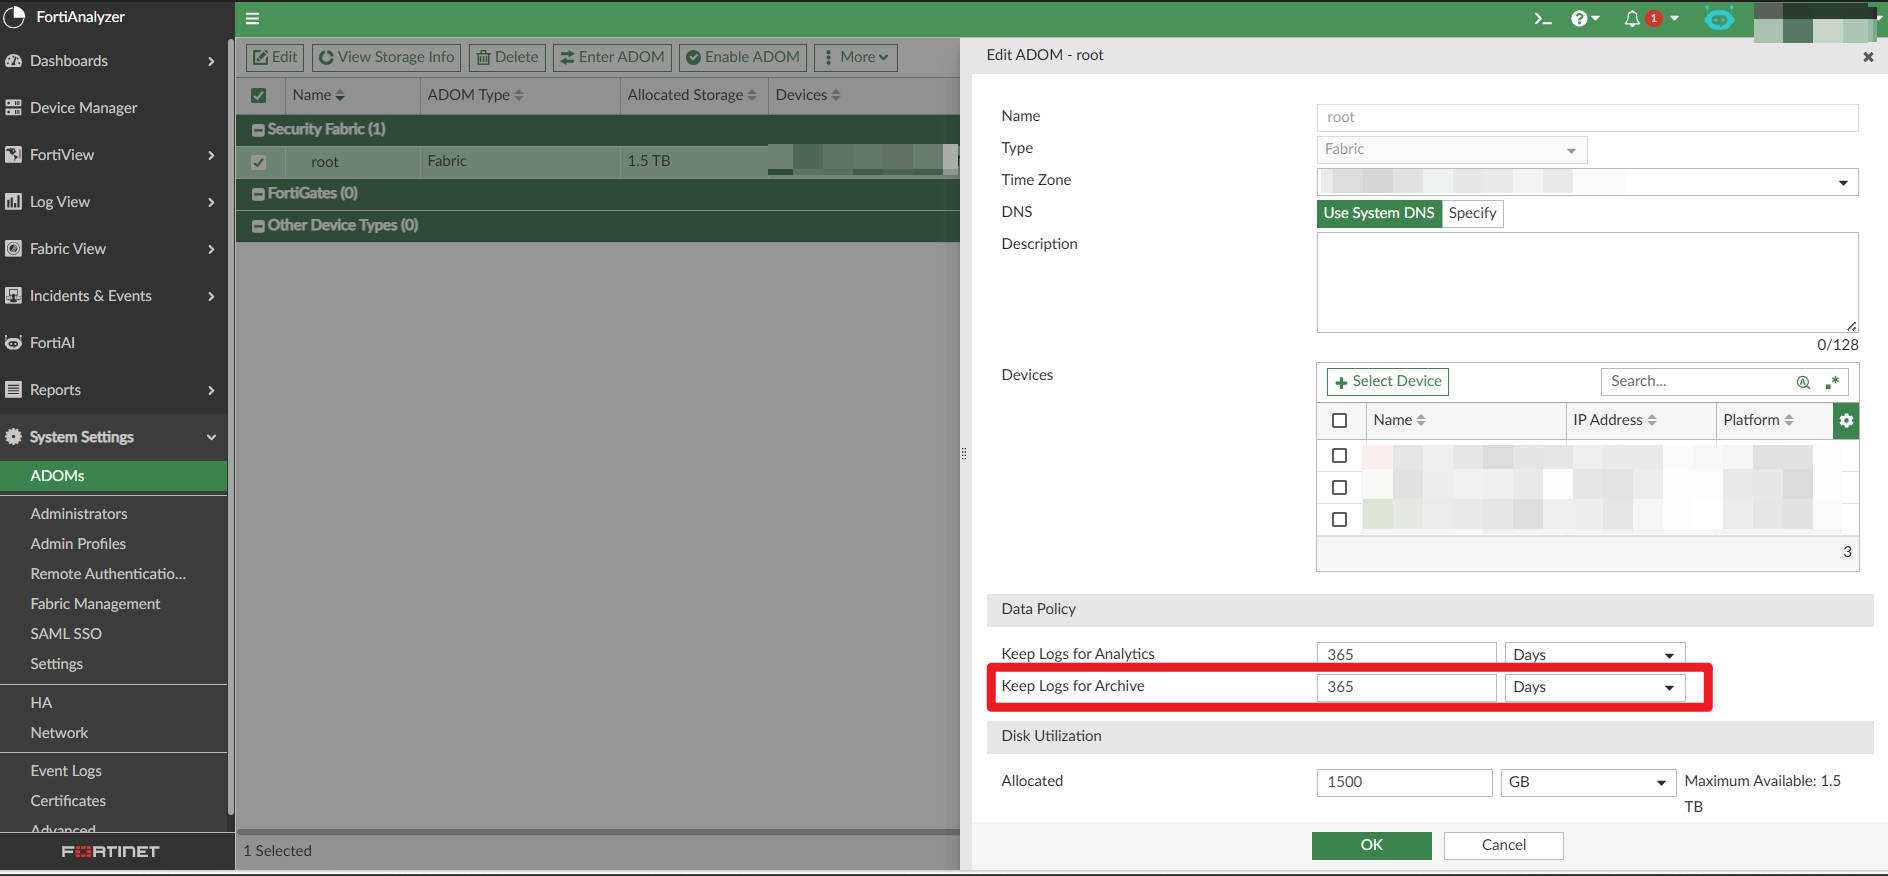Collapse the Other Device Types (0) group
The width and height of the screenshot is (1888, 876).
(258, 226)
